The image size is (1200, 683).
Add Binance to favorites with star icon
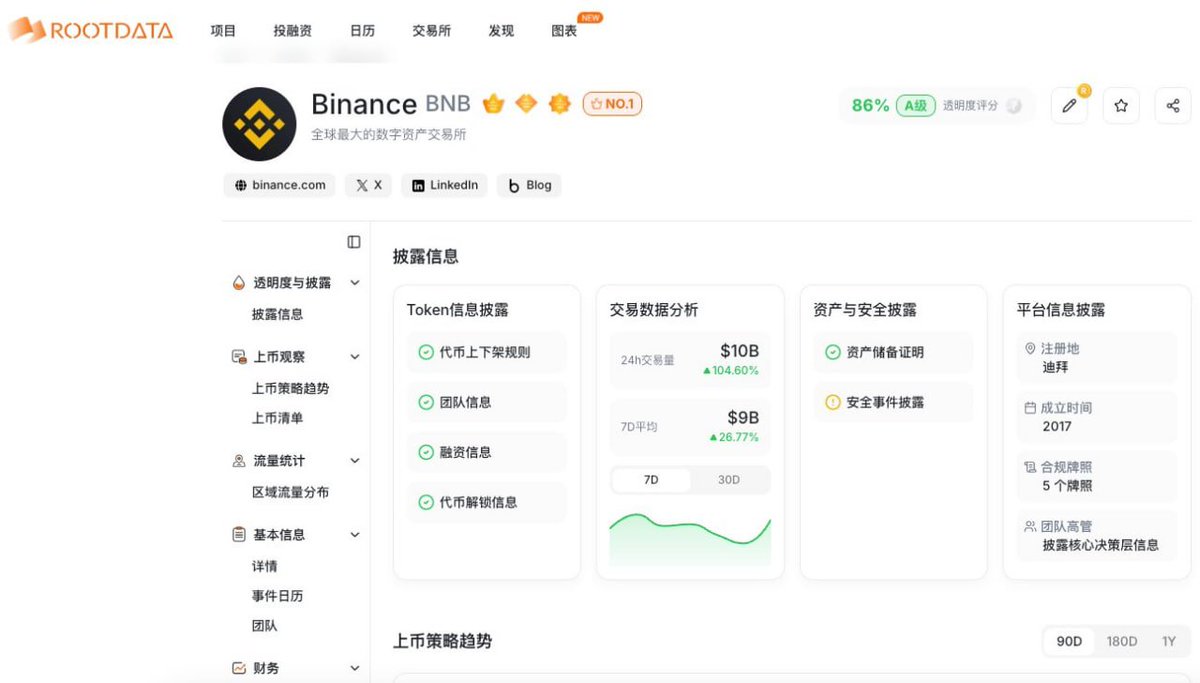click(1121, 105)
